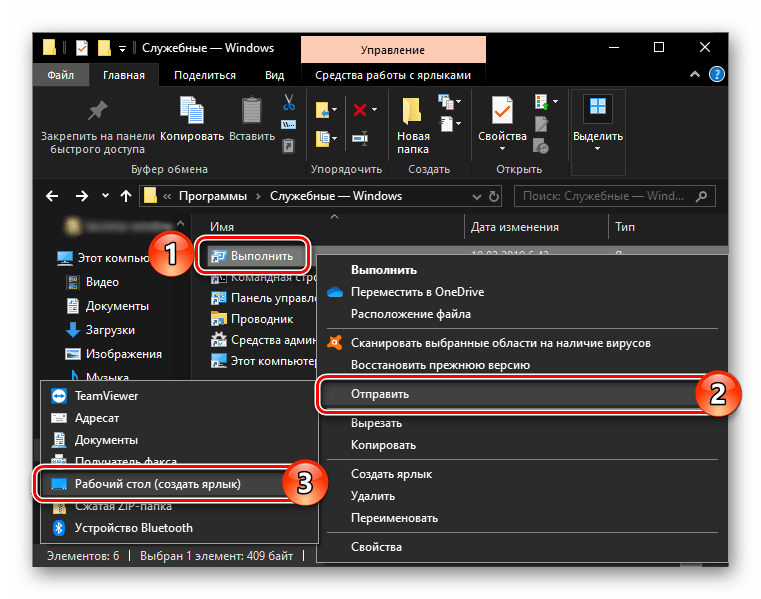Click the Up one level arrow

[x=126, y=196]
